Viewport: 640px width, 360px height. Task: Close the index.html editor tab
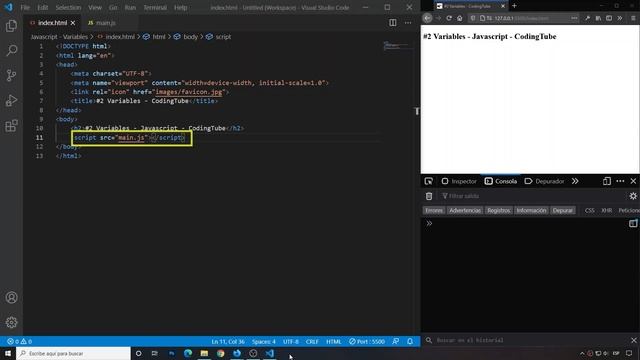[73, 23]
